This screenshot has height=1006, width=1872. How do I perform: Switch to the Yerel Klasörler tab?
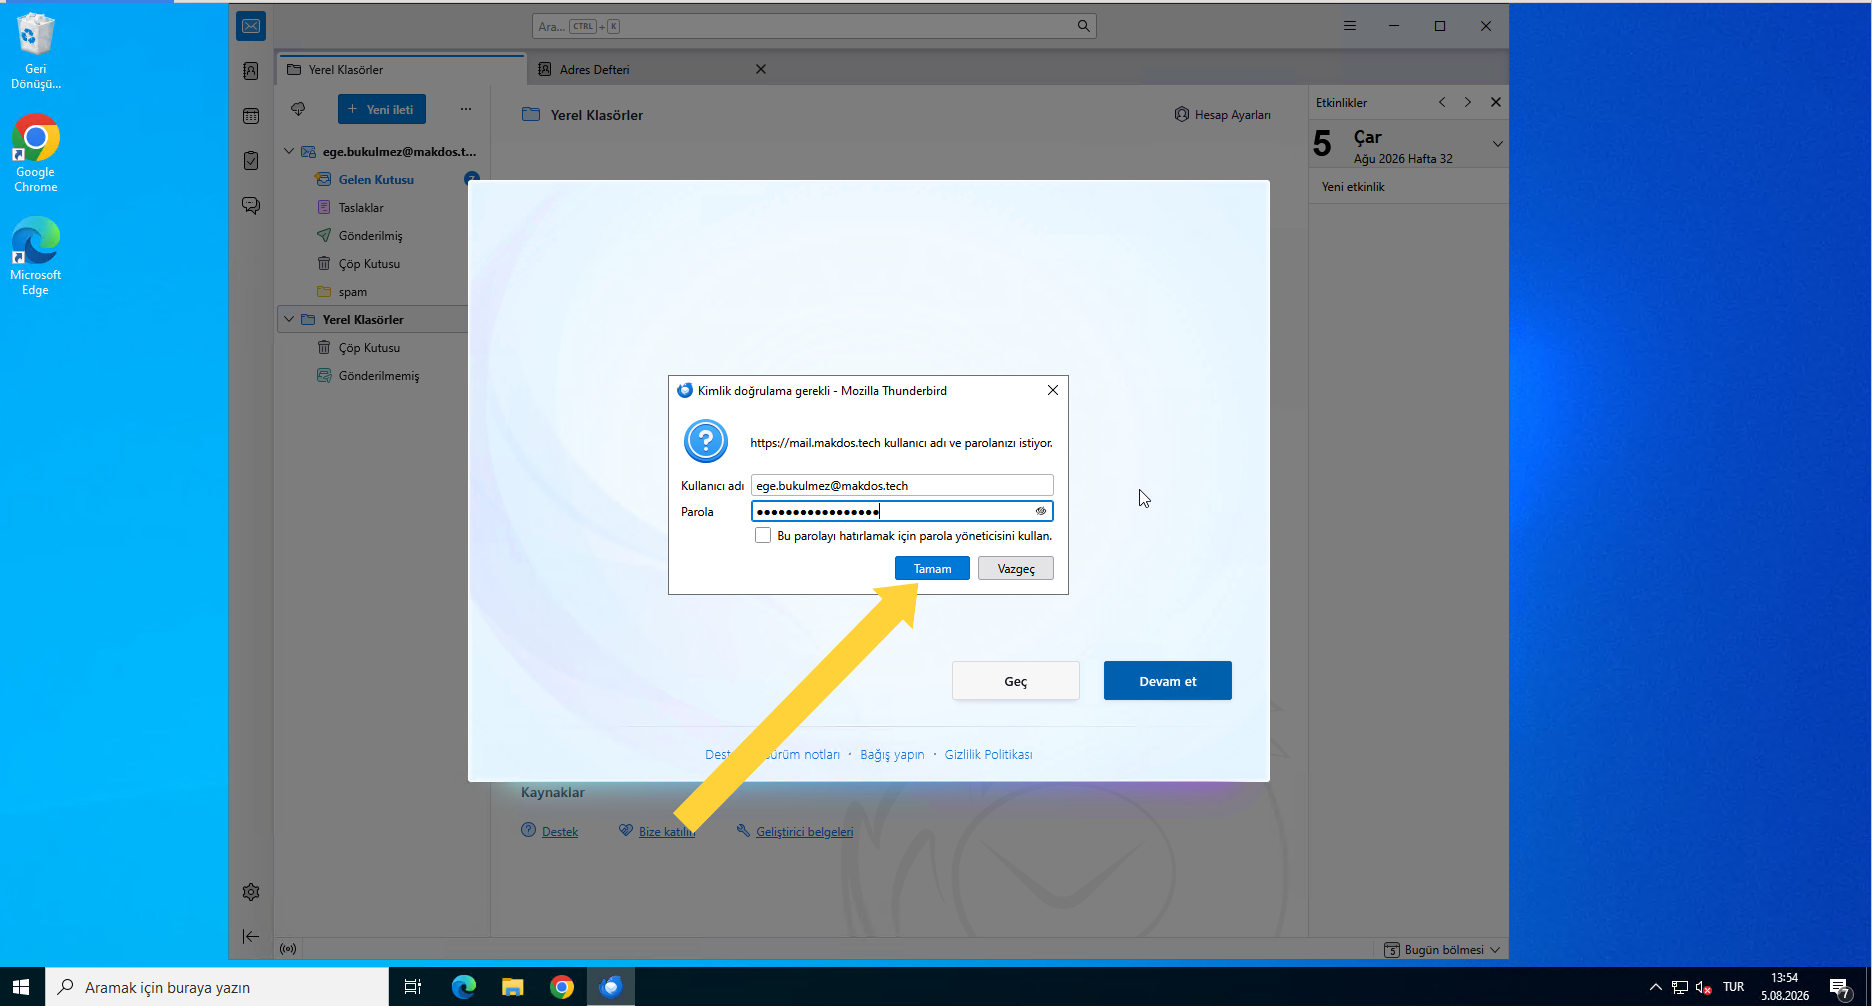402,70
